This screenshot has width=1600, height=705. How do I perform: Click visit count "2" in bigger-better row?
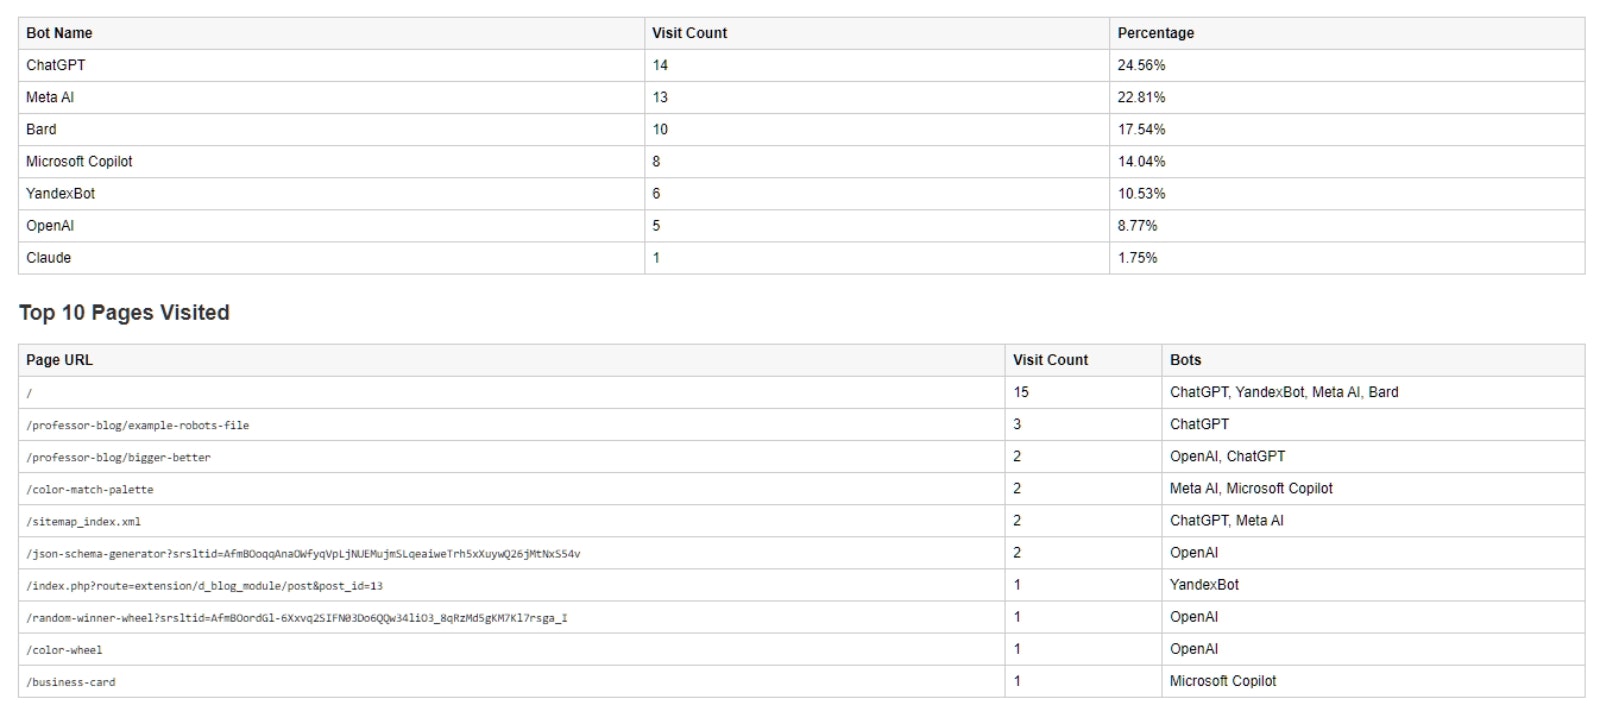1017,456
